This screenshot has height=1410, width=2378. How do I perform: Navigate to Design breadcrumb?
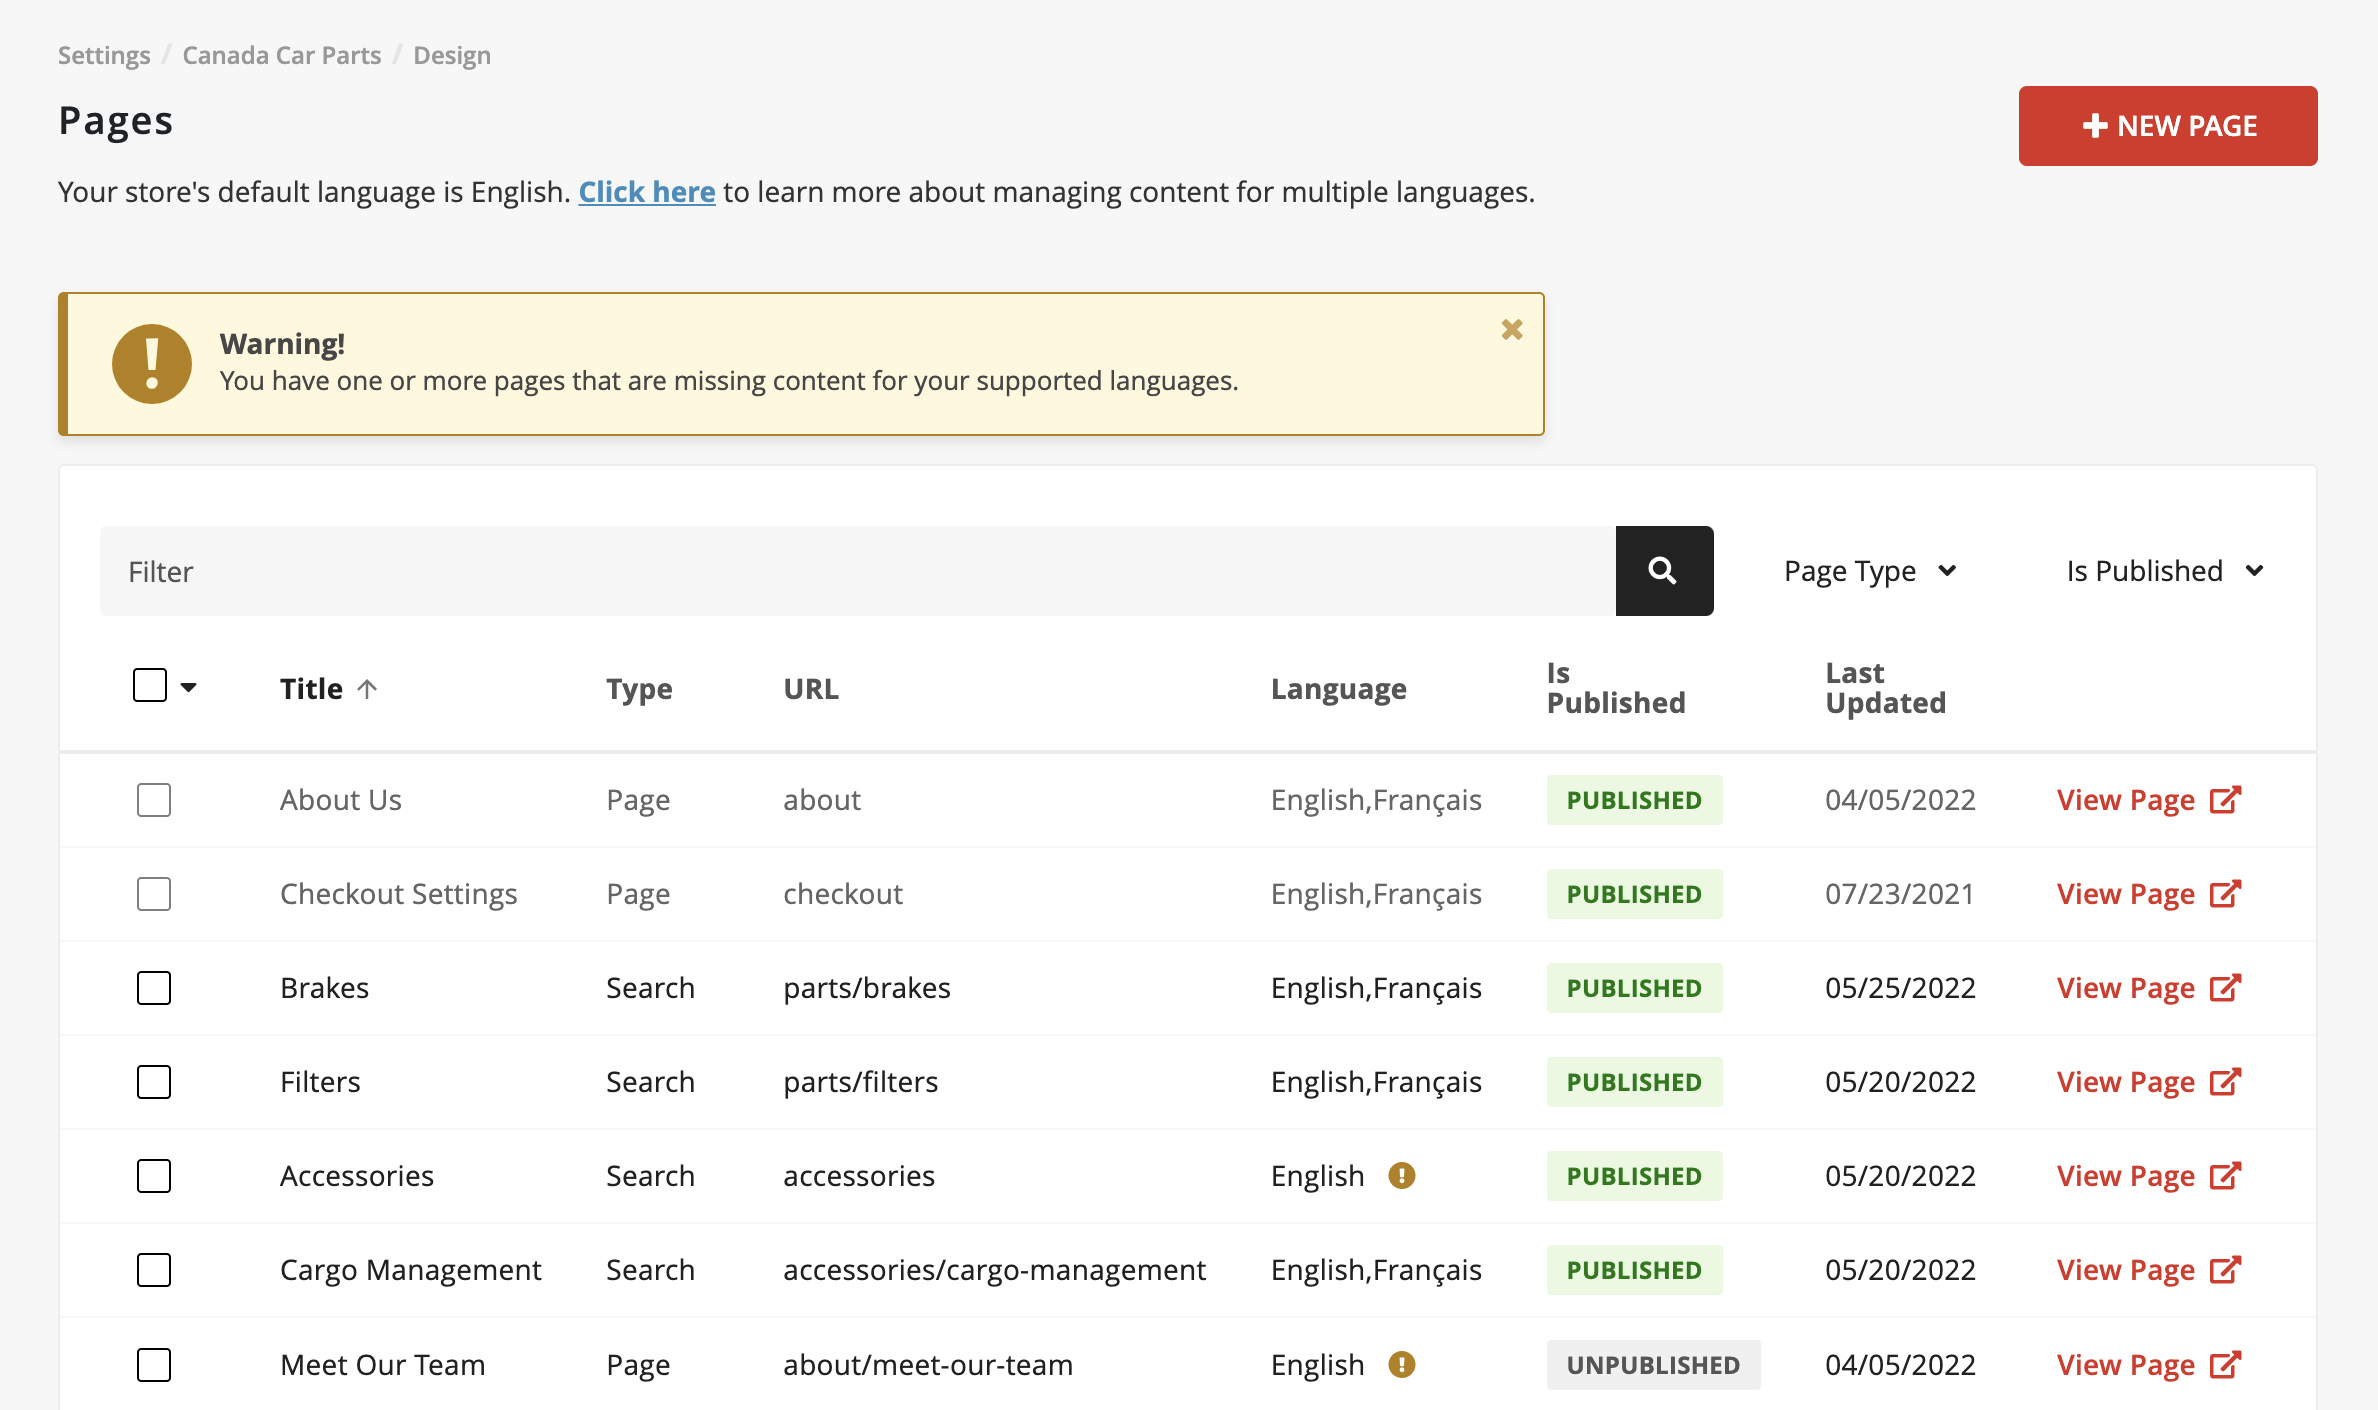(x=452, y=55)
